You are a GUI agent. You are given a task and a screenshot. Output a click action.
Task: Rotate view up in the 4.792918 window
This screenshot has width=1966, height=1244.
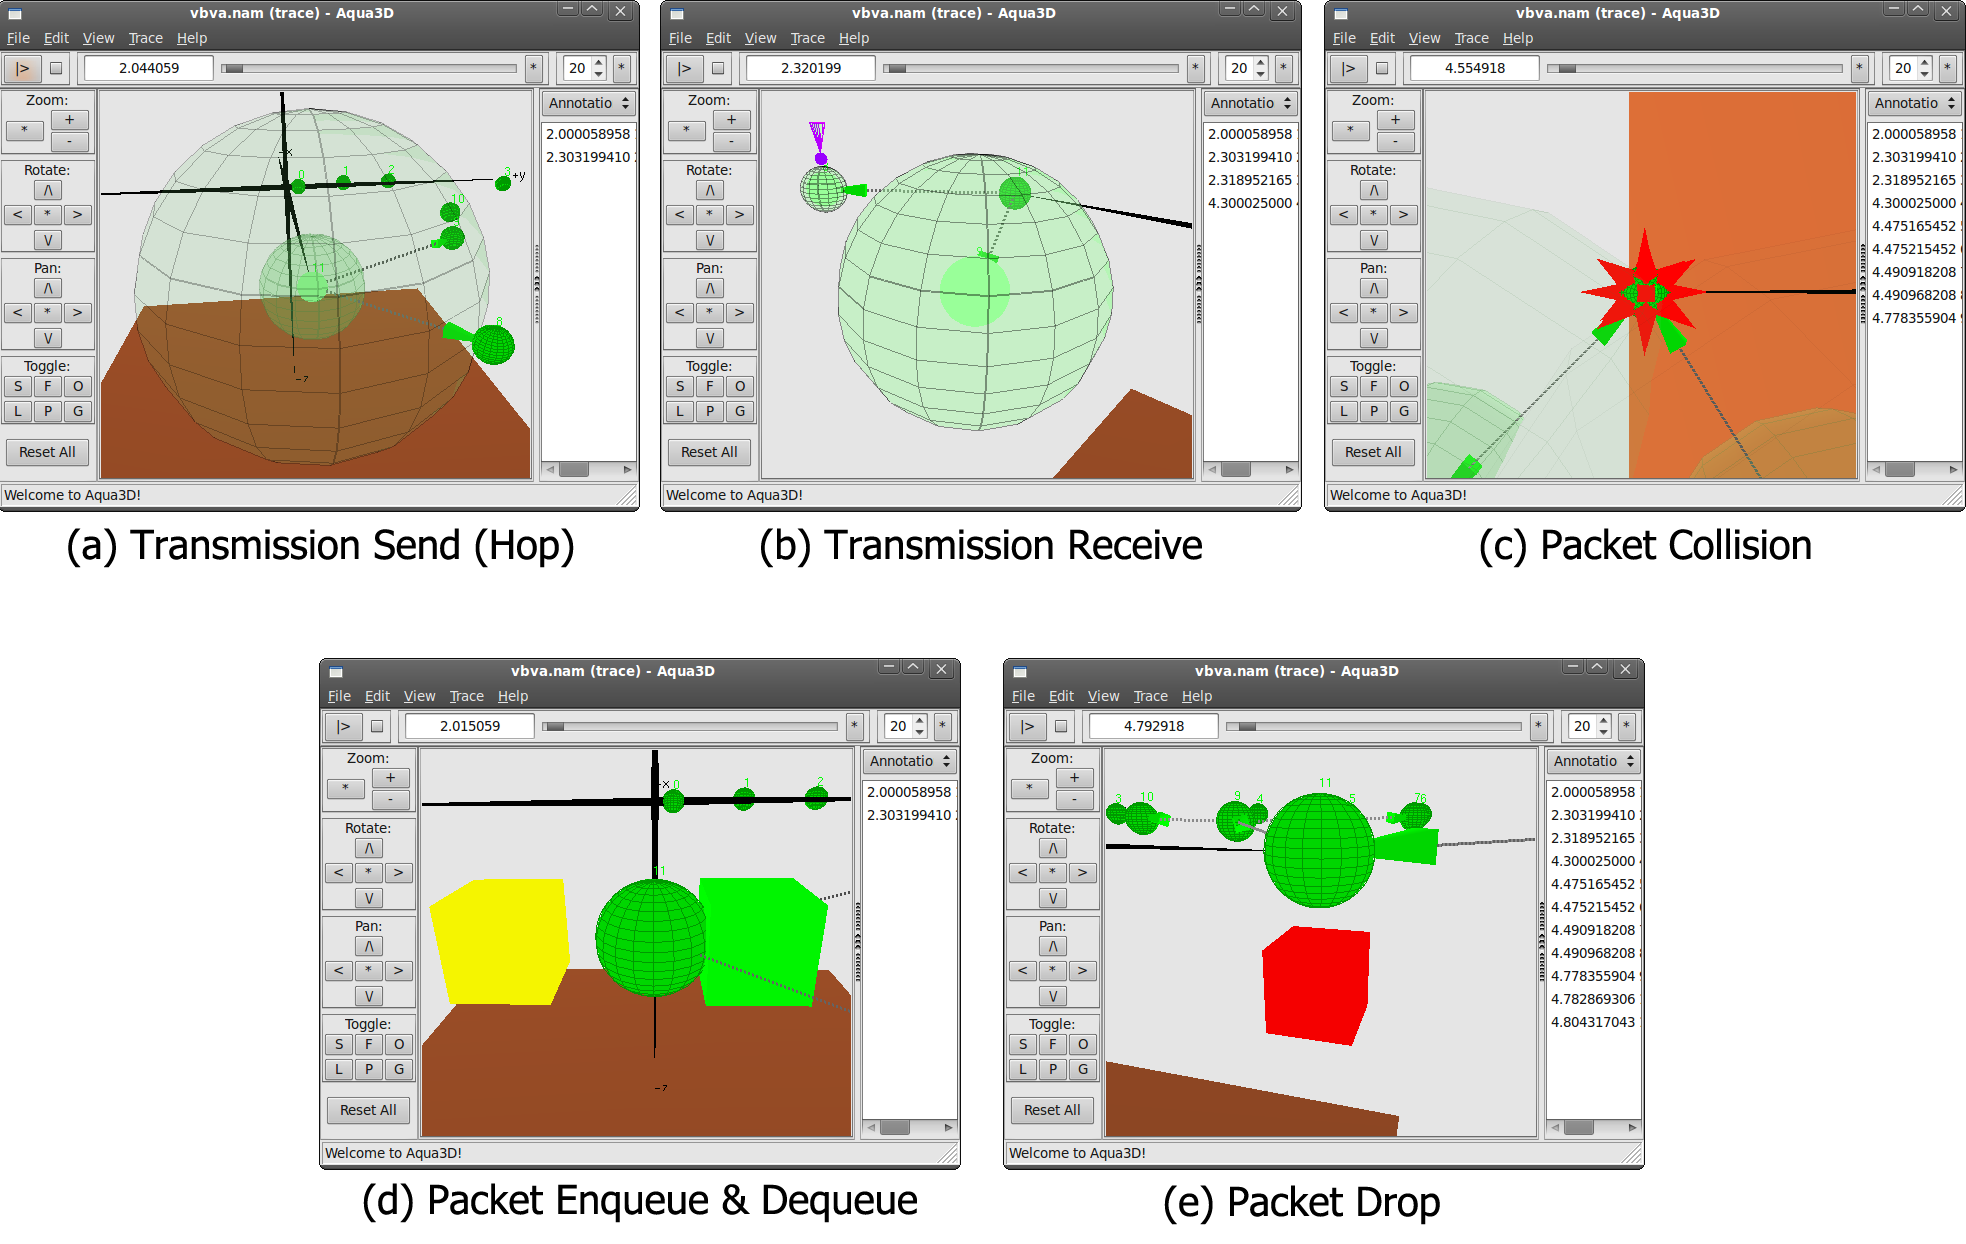tap(1052, 848)
